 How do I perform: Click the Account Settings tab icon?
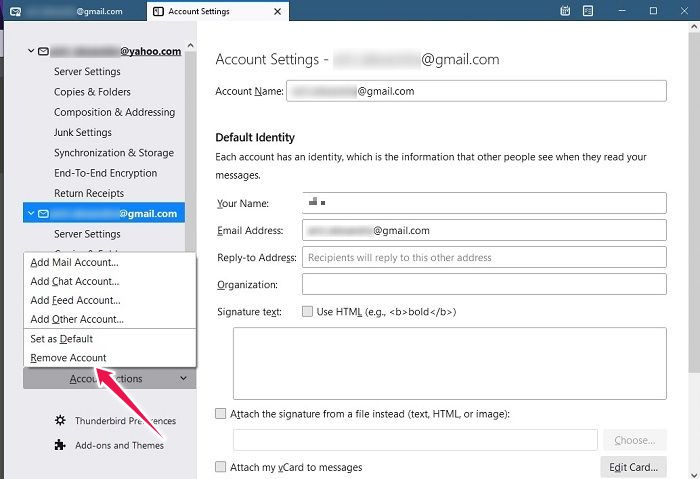tap(158, 12)
